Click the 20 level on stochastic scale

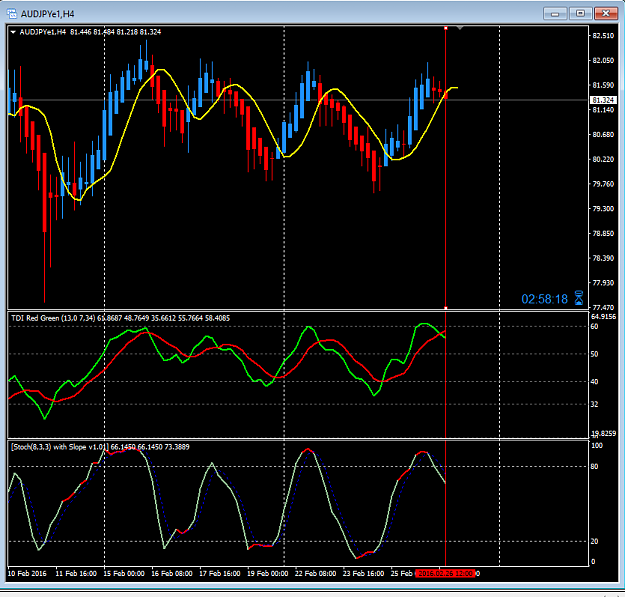pyautogui.click(x=594, y=541)
